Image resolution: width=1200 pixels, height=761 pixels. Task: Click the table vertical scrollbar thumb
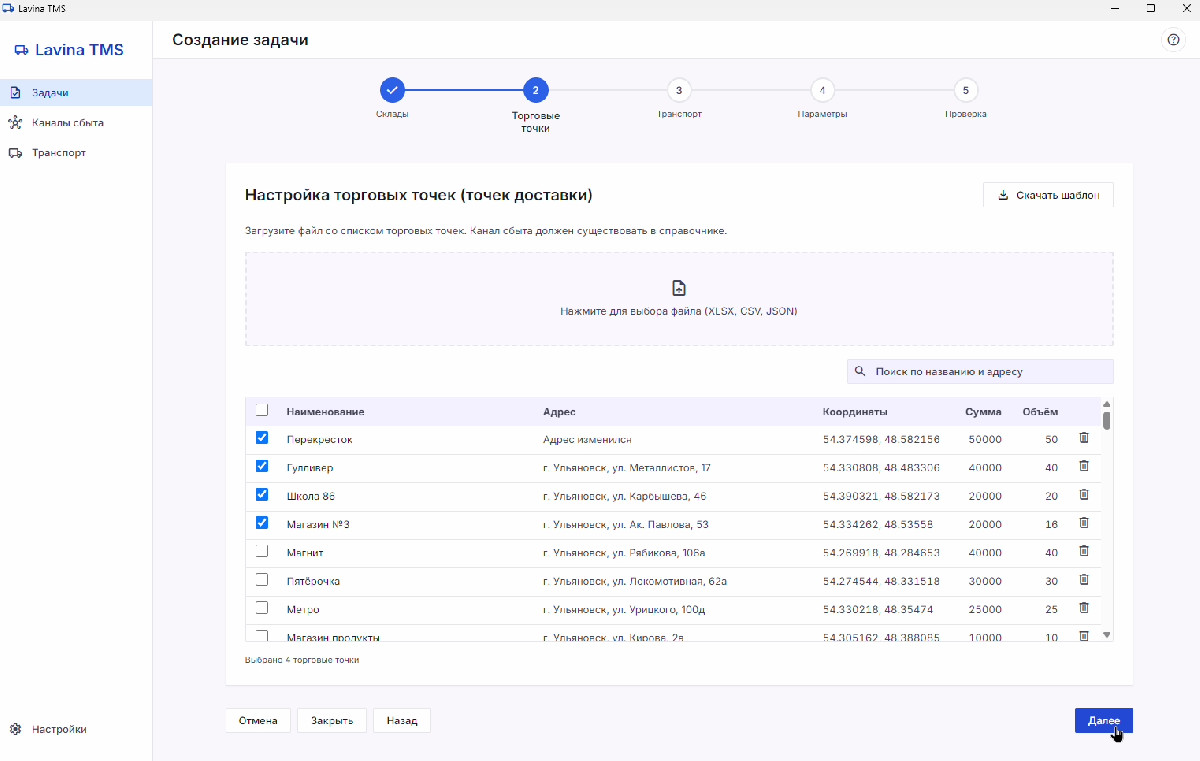click(x=1106, y=419)
